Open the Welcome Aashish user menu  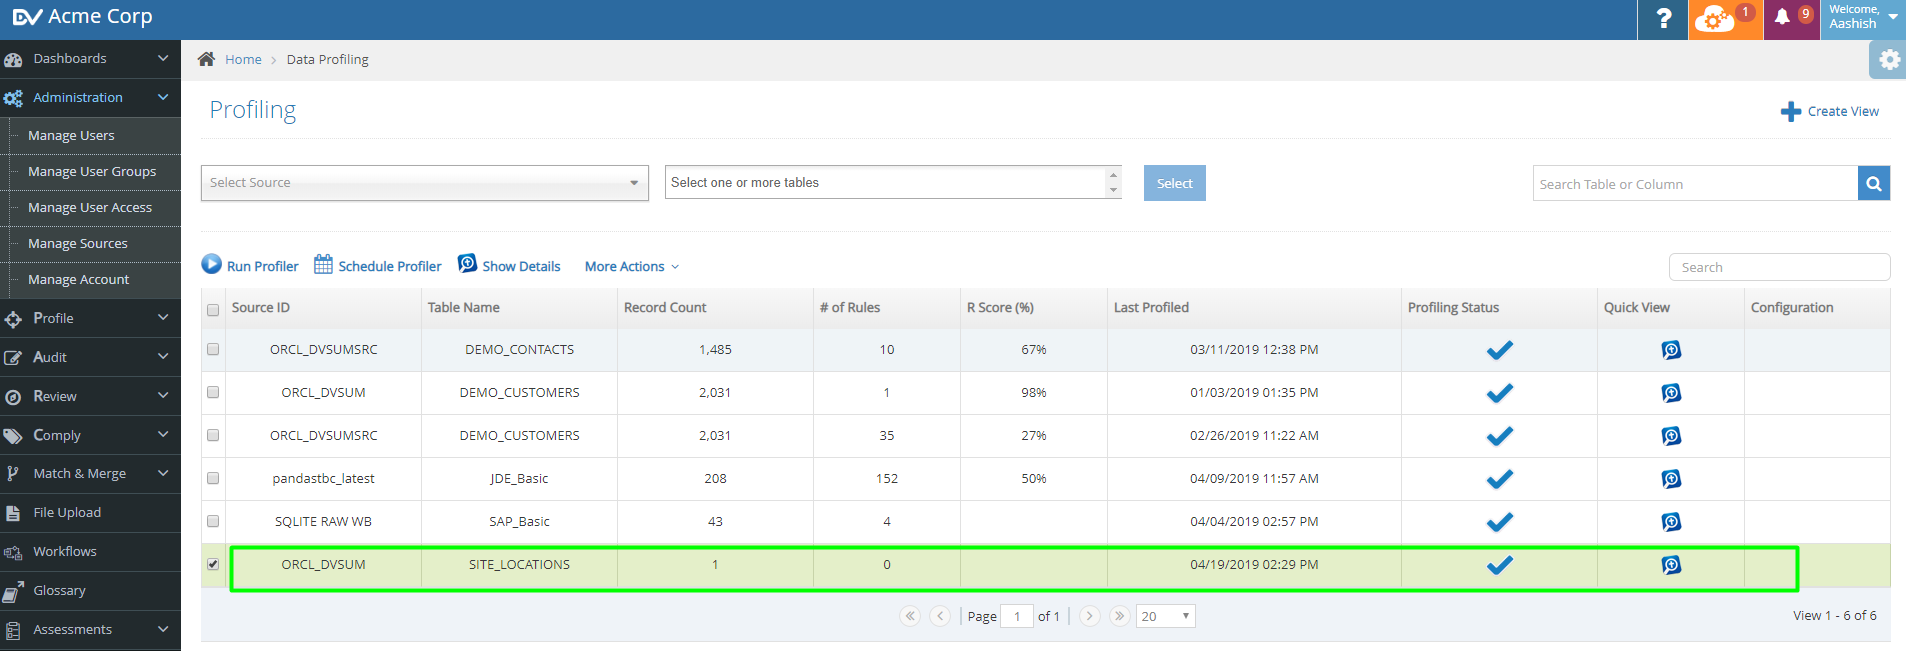(x=1863, y=17)
